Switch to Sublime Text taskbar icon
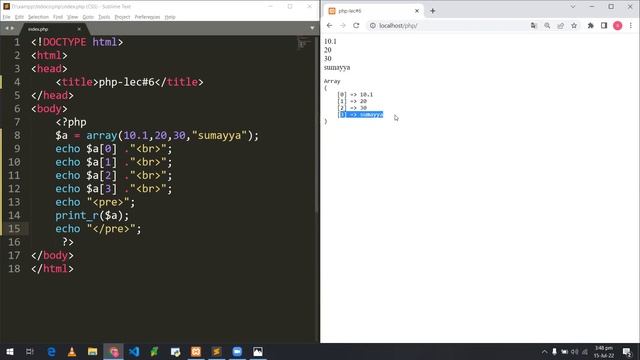Screen dimensions: 640x360 click(x=217, y=351)
